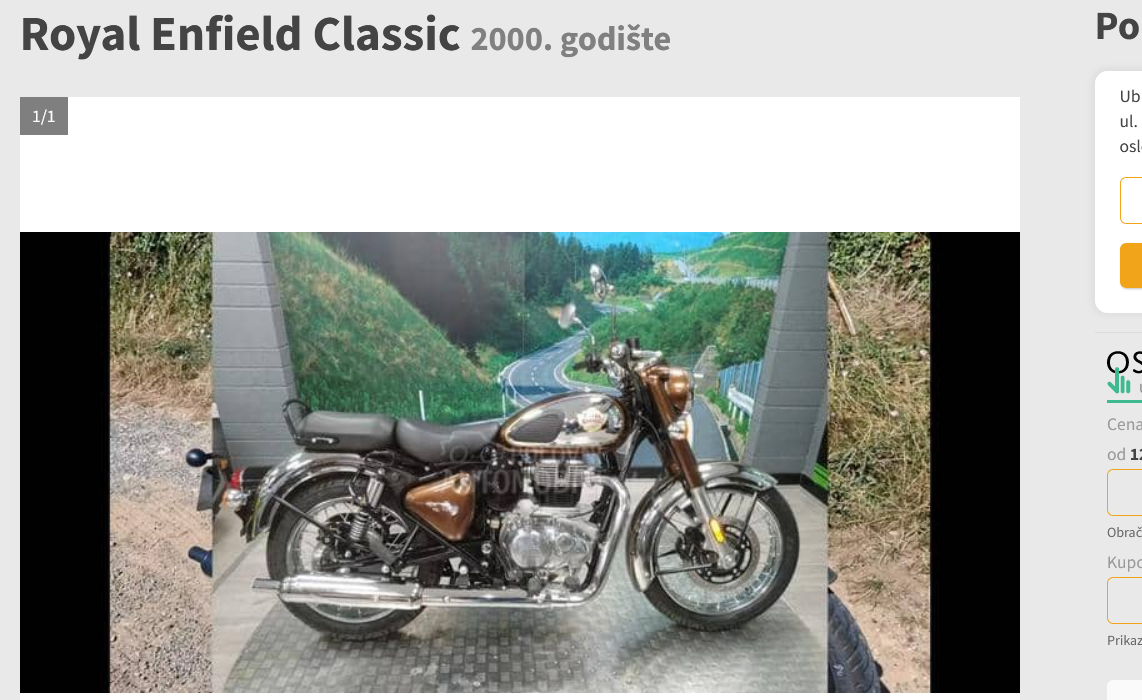Click the 2000. godište year text
1142x700 pixels.
point(570,39)
